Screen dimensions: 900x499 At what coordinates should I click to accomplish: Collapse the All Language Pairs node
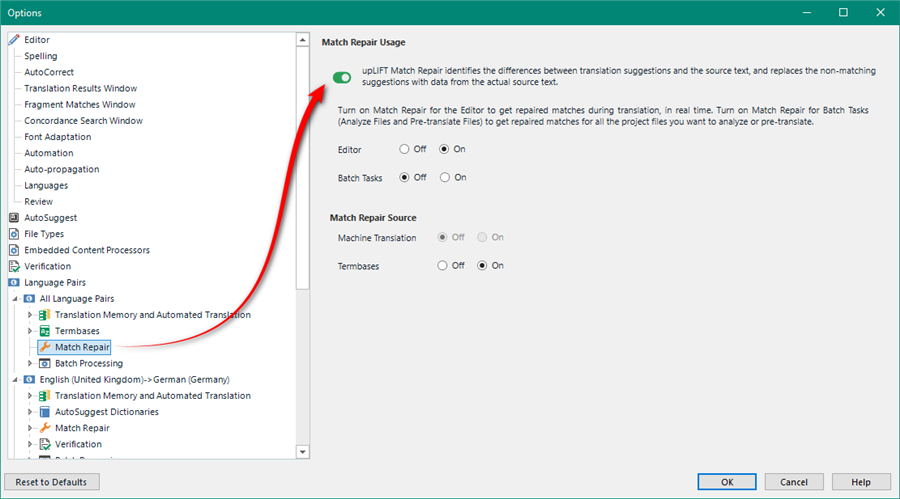coord(15,299)
